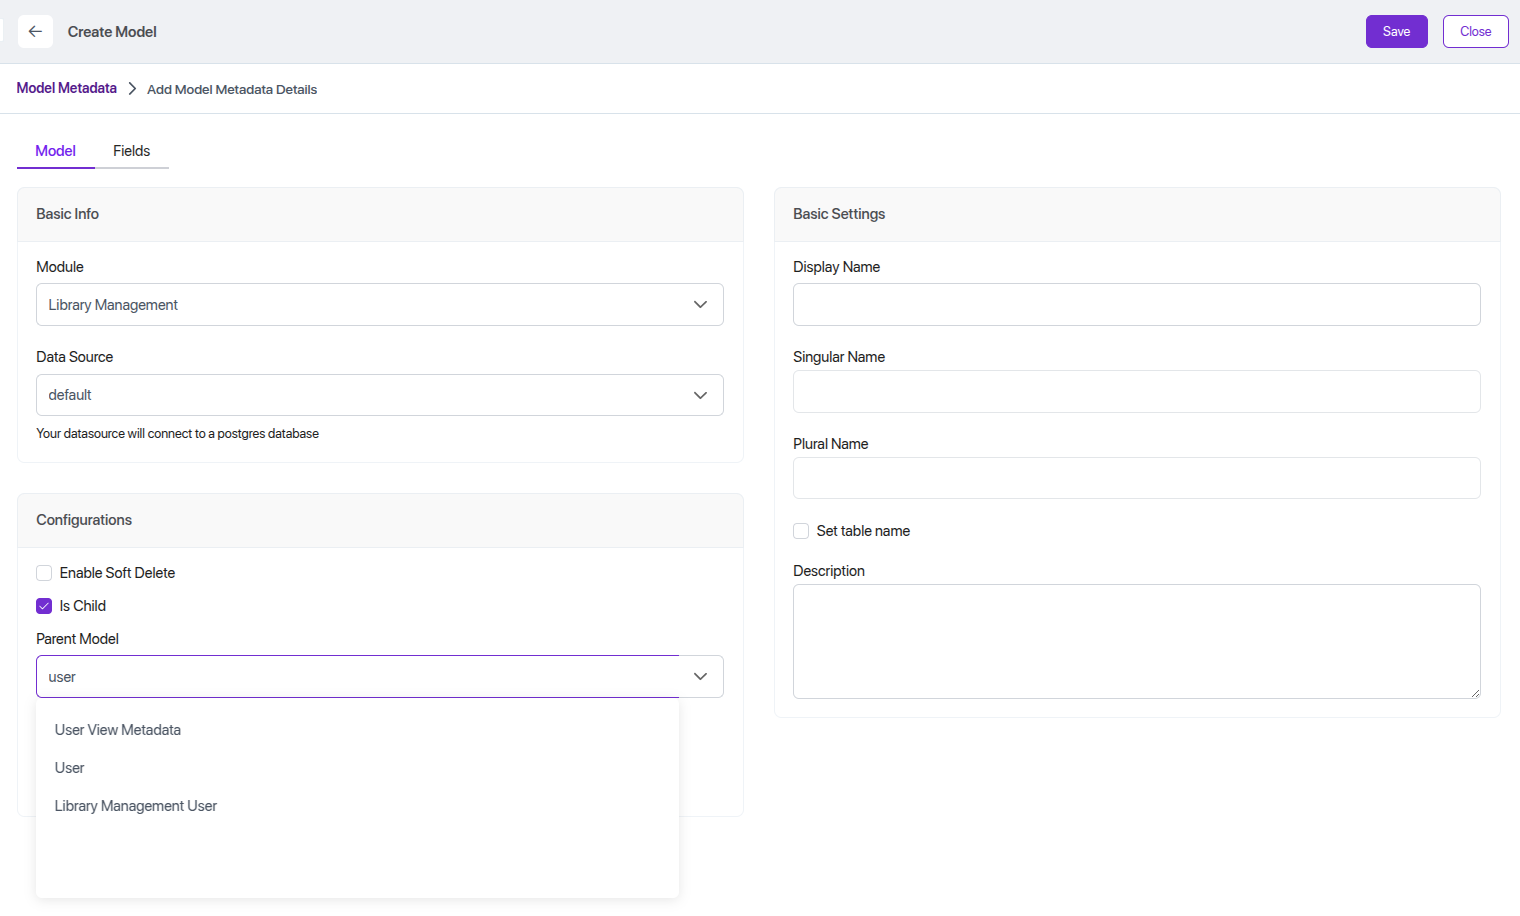
Task: Click the Description textarea resize handle
Action: (1474, 692)
